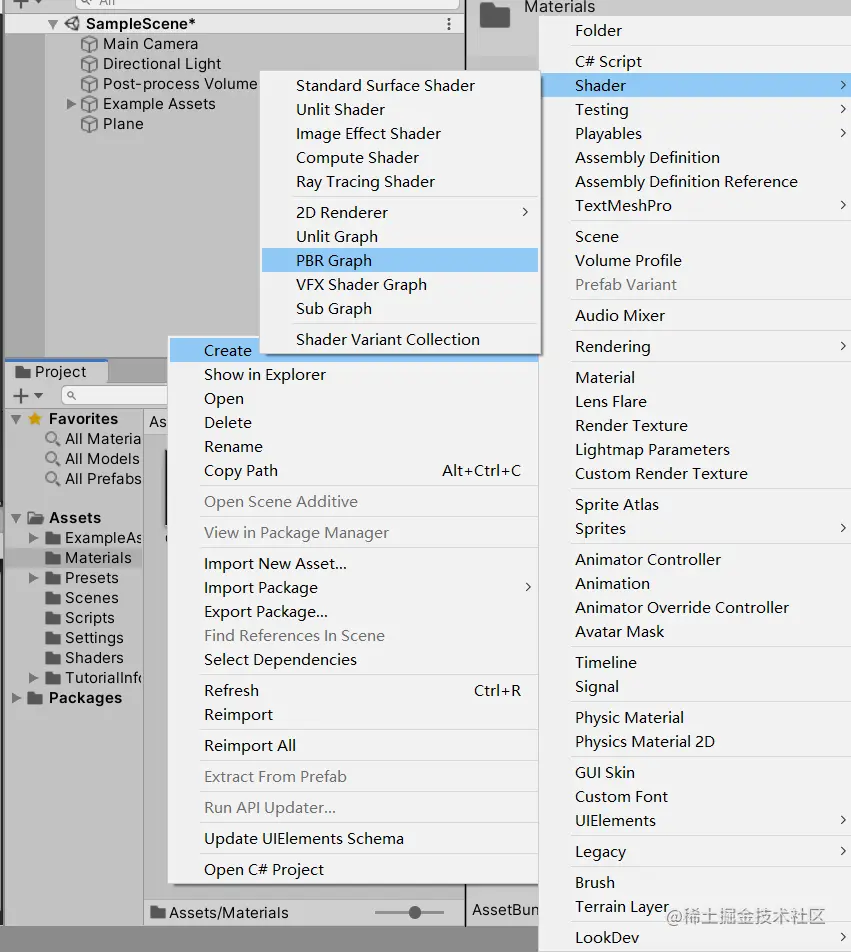The width and height of the screenshot is (851, 952).
Task: Choose Terrain Layer option
Action: point(696,906)
